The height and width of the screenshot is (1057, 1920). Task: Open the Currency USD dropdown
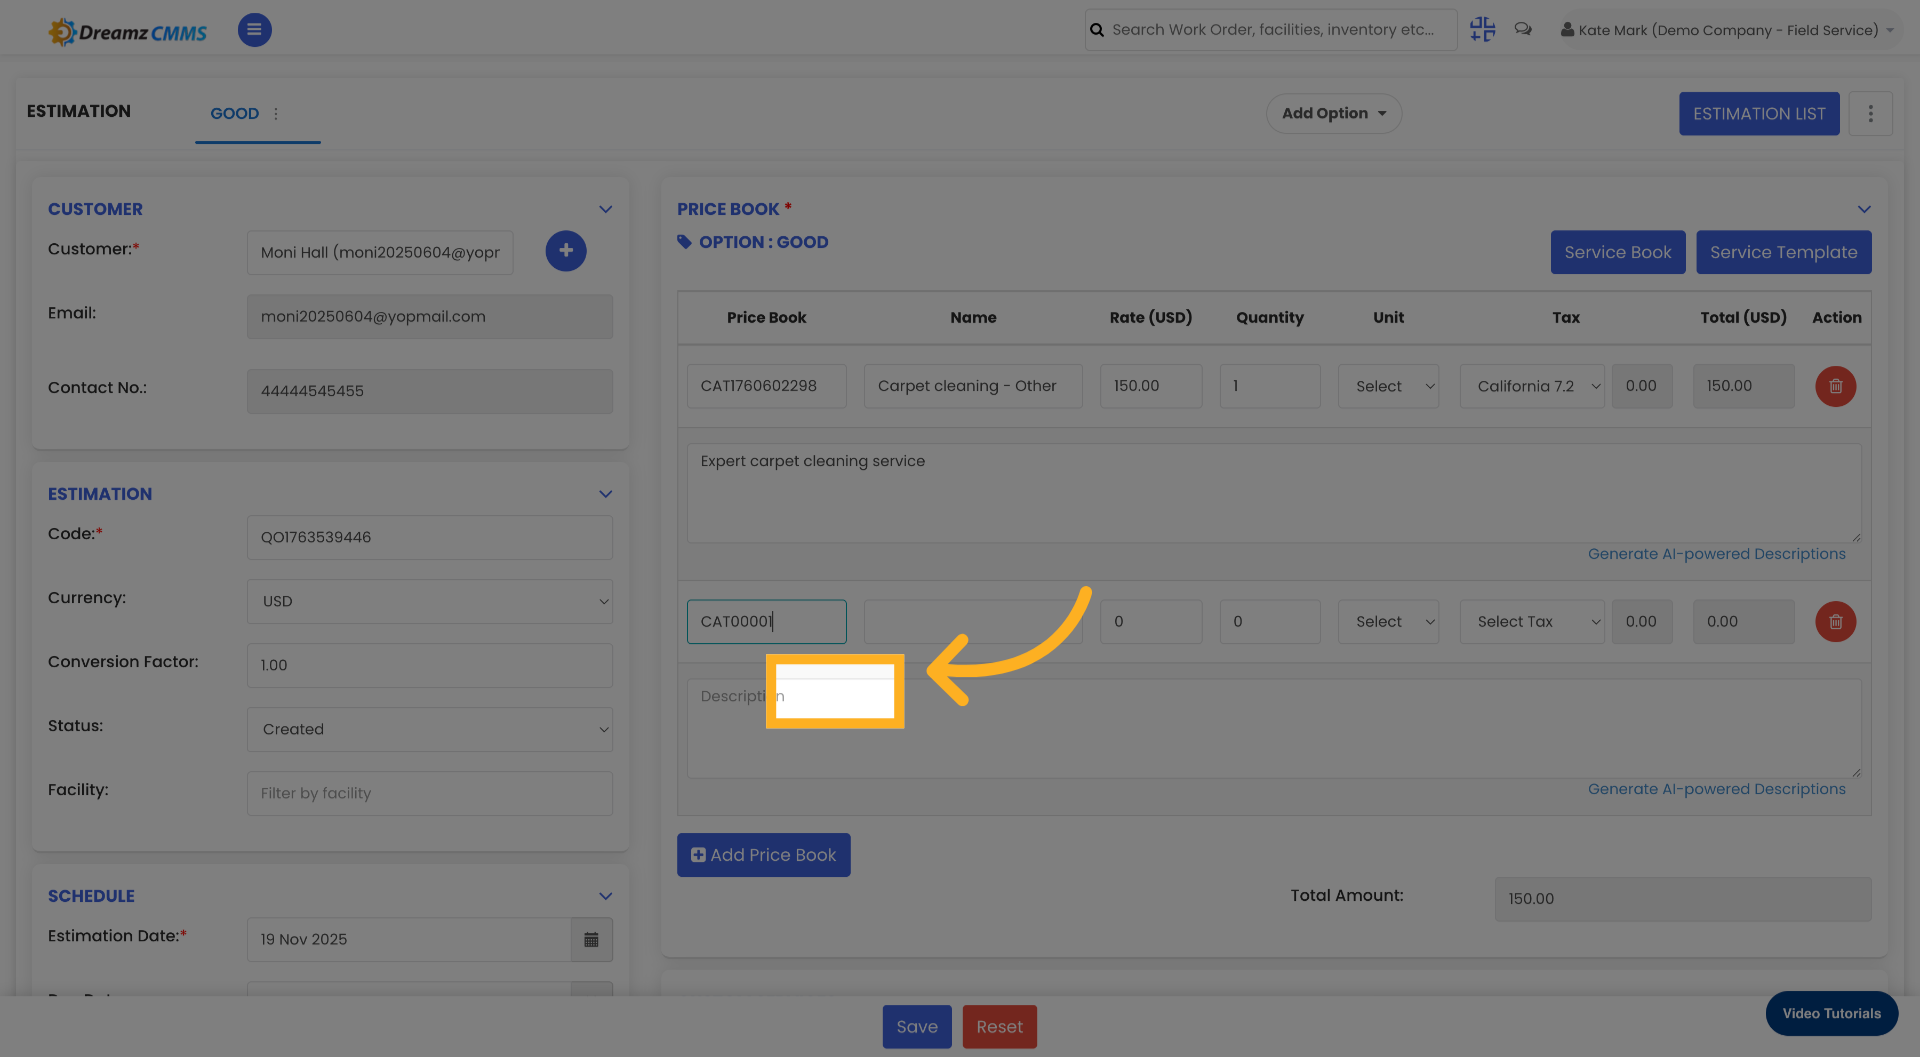(430, 601)
